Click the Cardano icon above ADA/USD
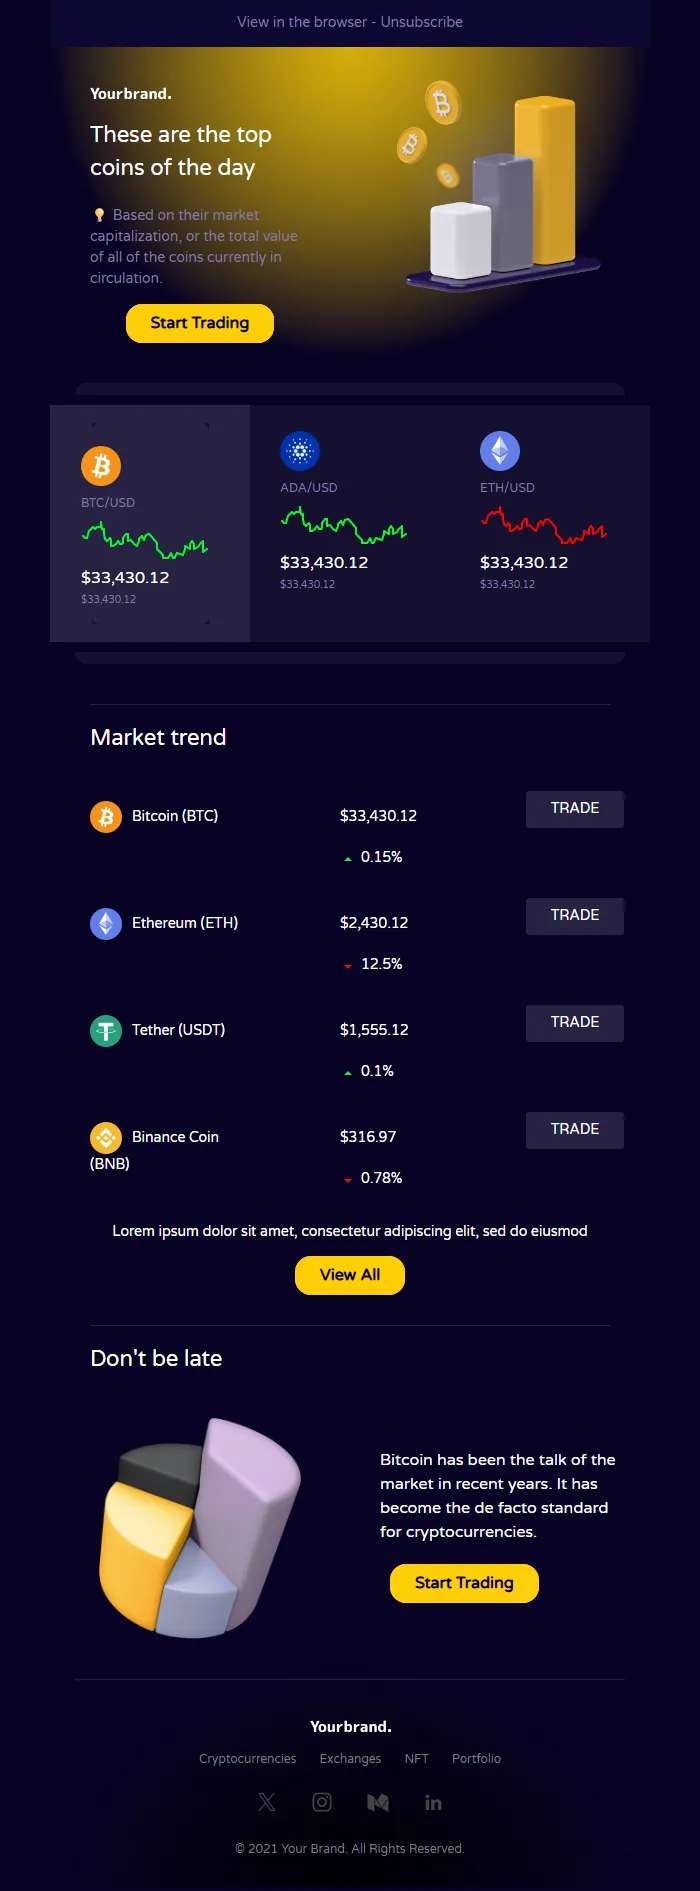The height and width of the screenshot is (1891, 700). point(300,451)
